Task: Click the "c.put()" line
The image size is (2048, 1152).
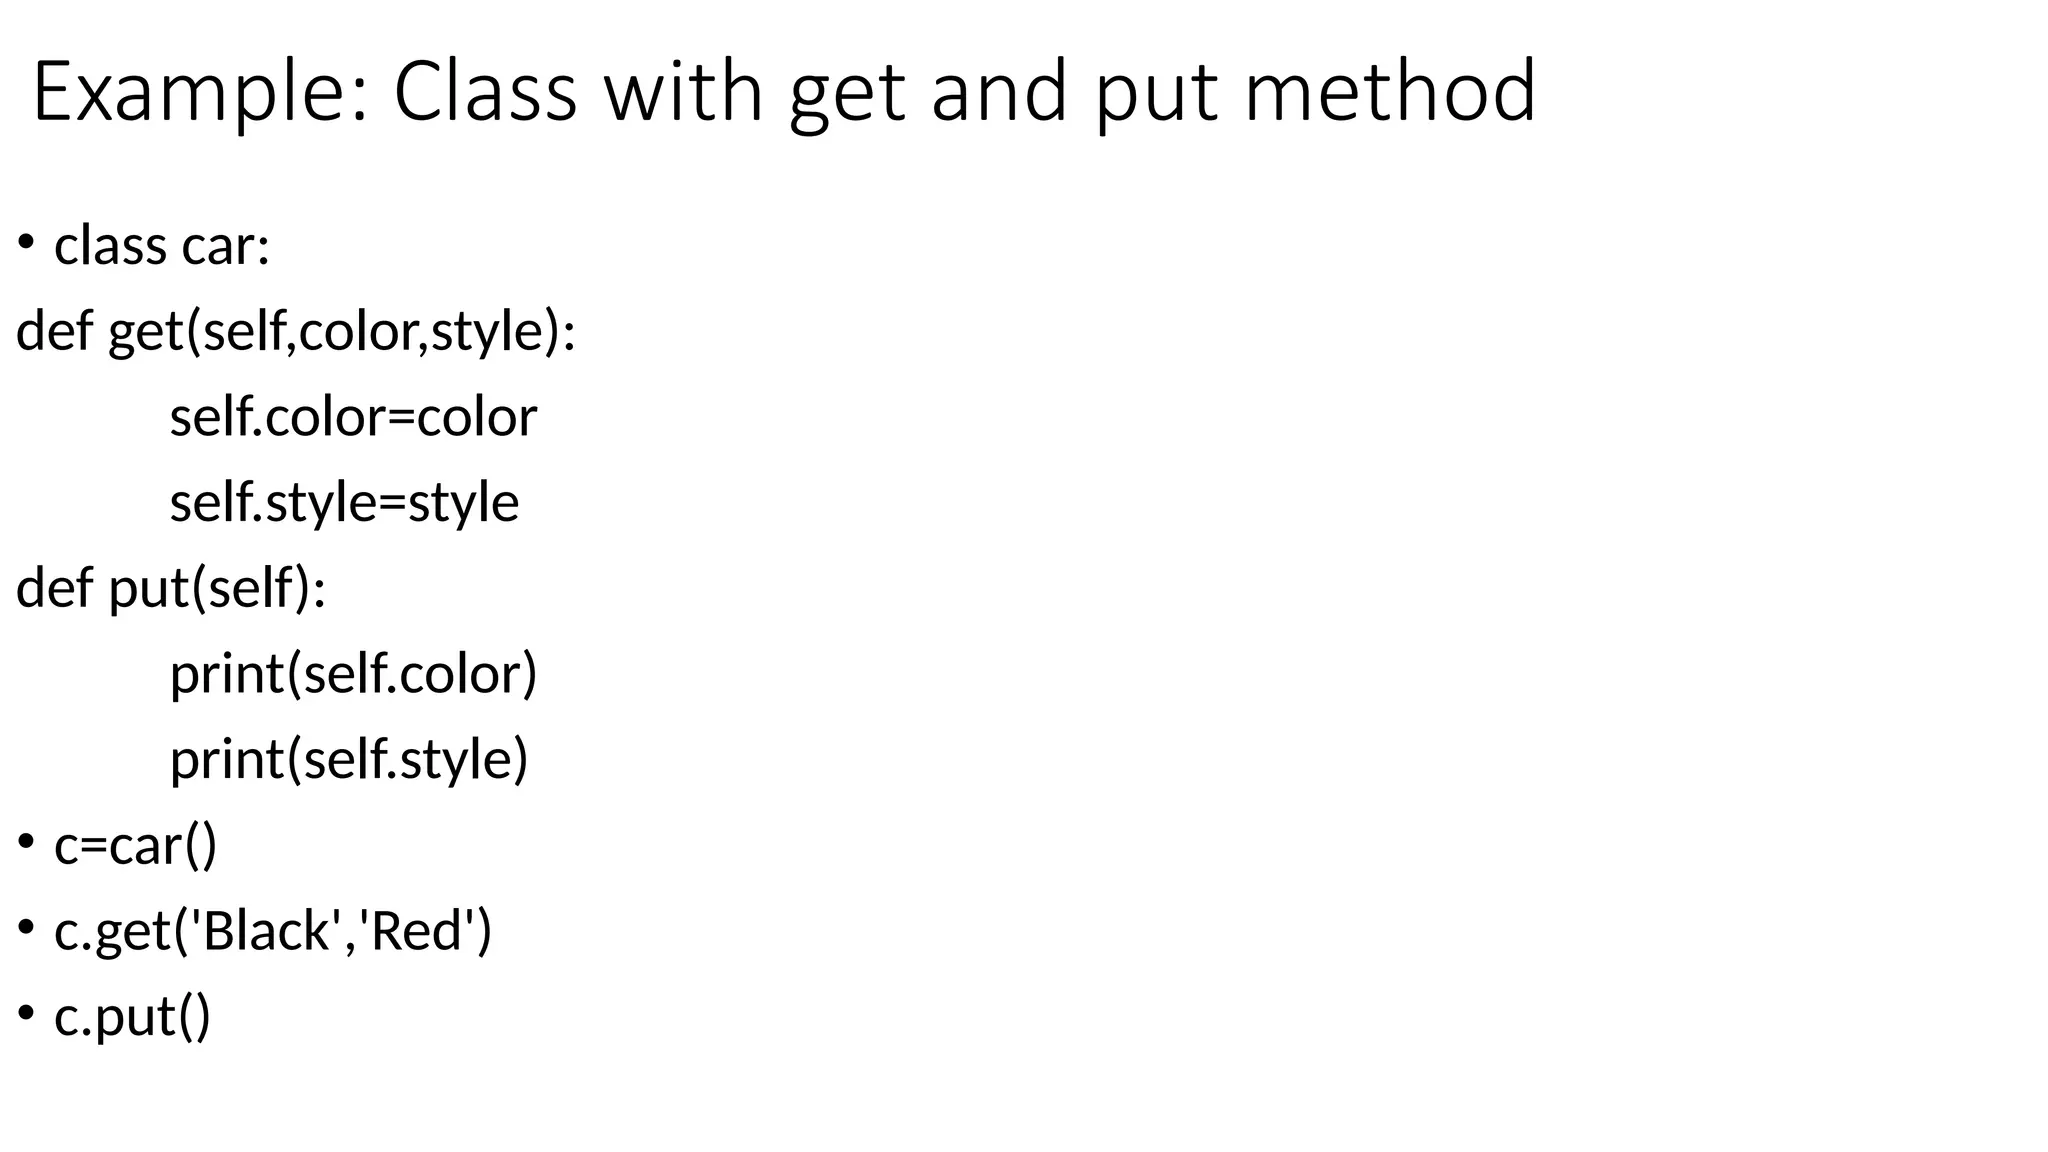Action: pyautogui.click(x=132, y=1017)
